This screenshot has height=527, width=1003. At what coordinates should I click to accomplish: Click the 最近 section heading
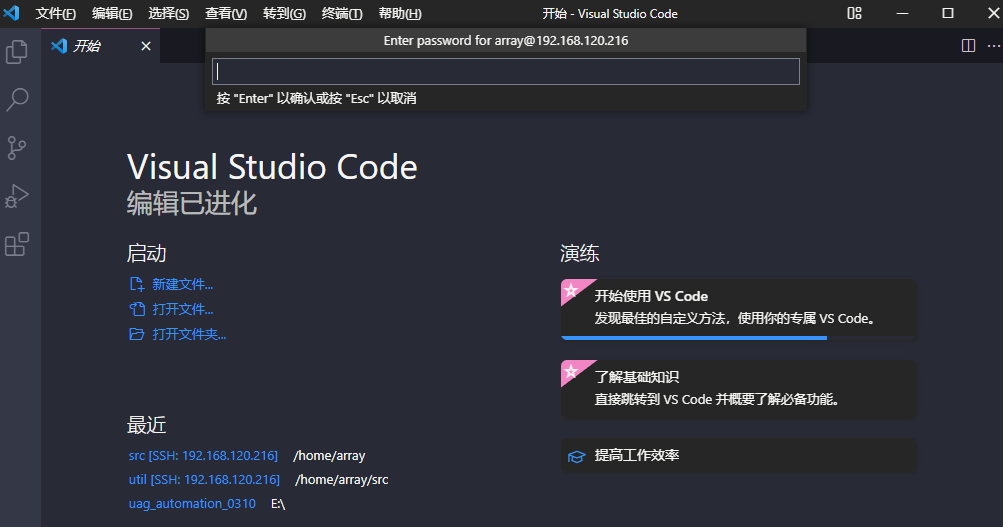tap(146, 425)
